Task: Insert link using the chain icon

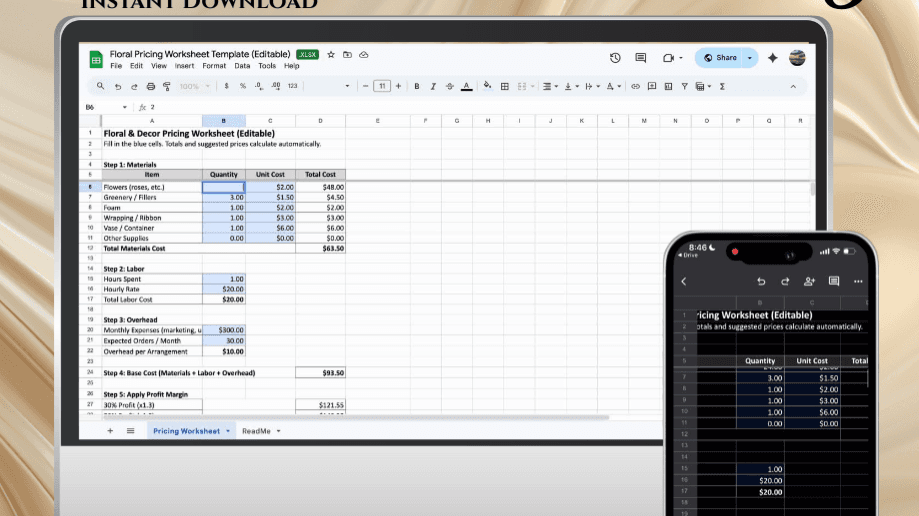Action: coord(635,86)
